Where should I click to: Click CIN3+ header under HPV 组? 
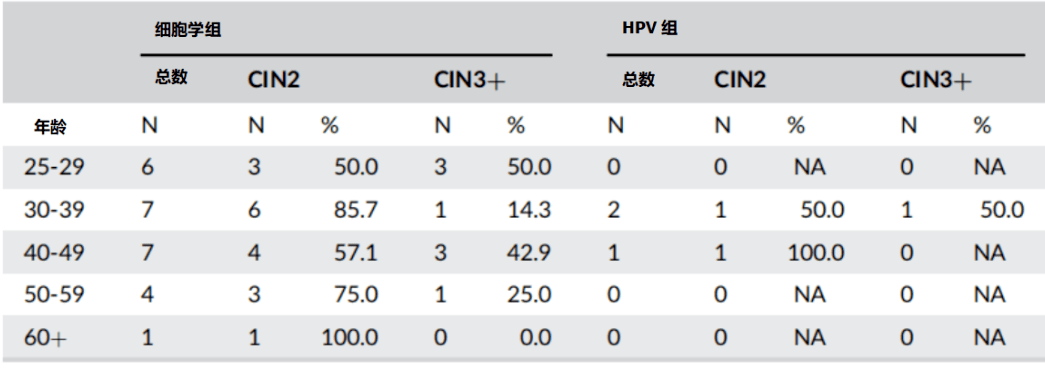[936, 81]
